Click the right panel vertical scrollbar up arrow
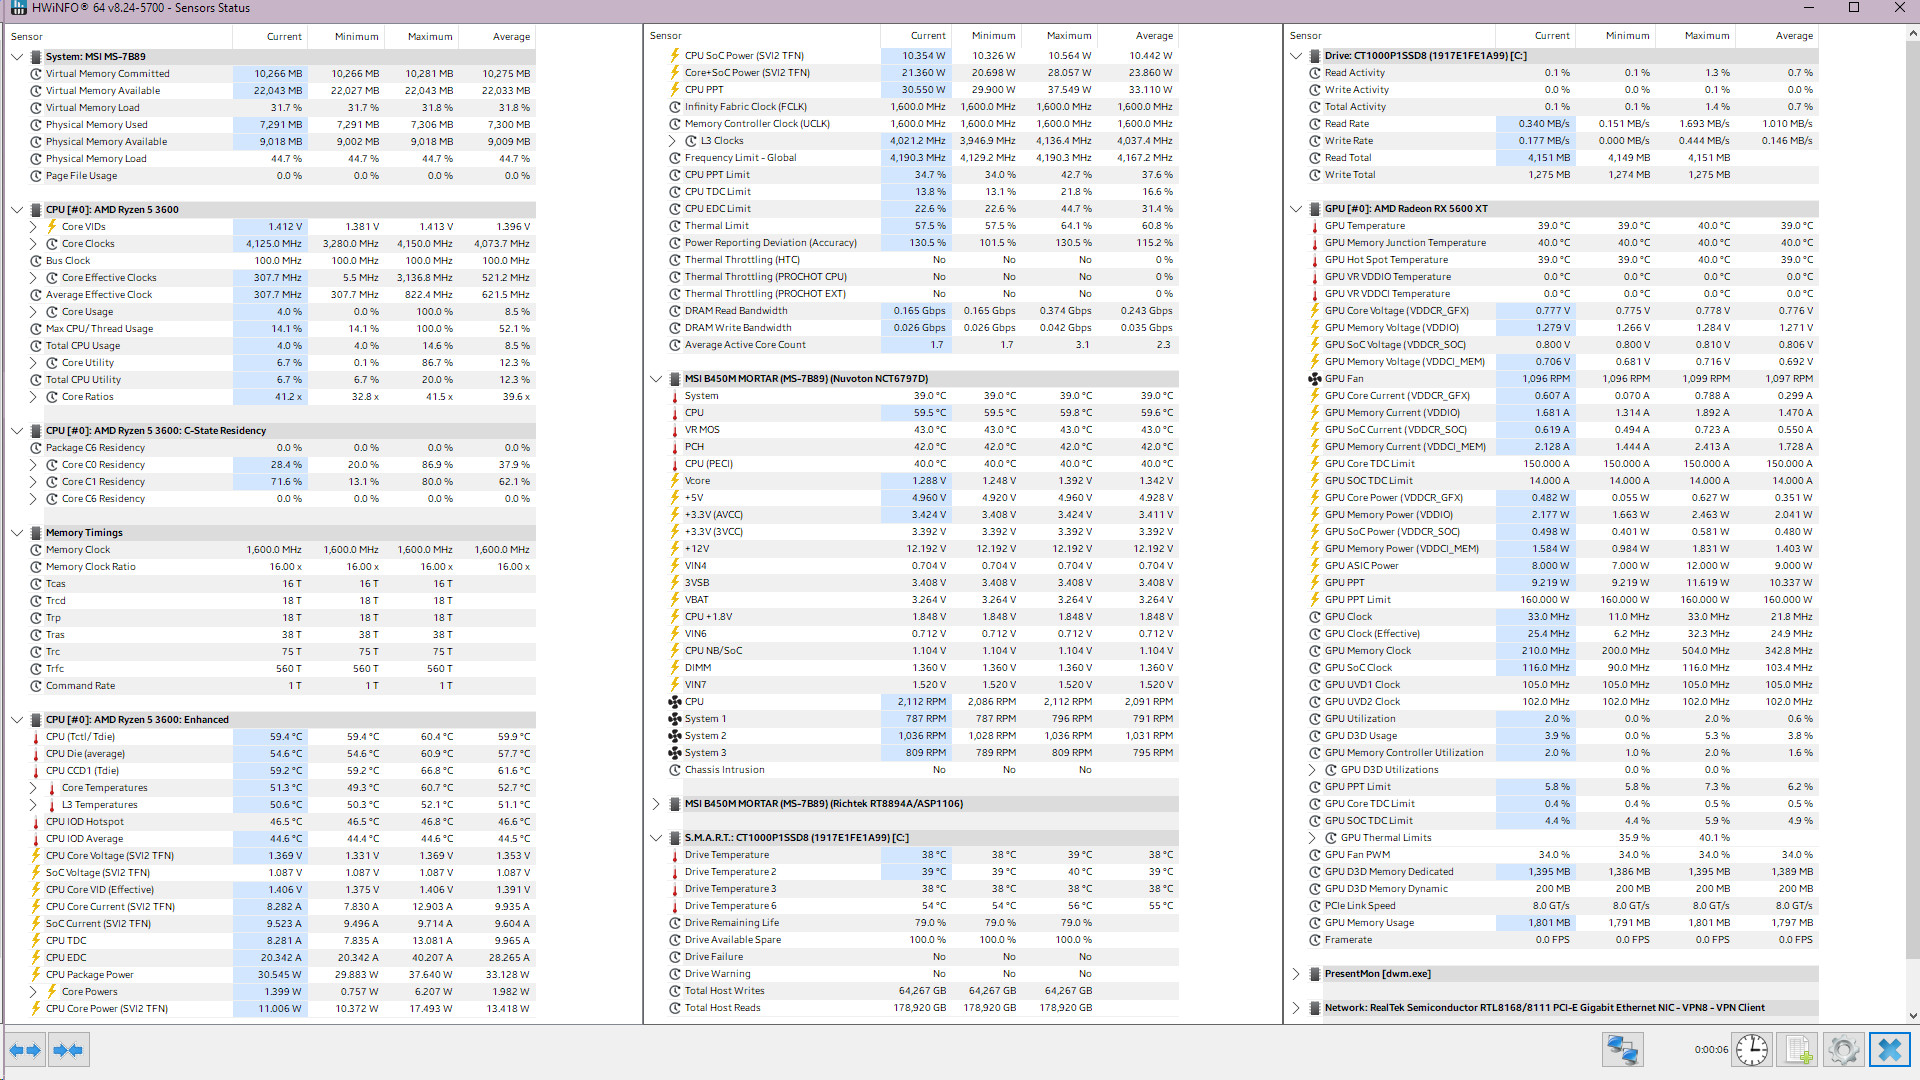 click(1913, 34)
